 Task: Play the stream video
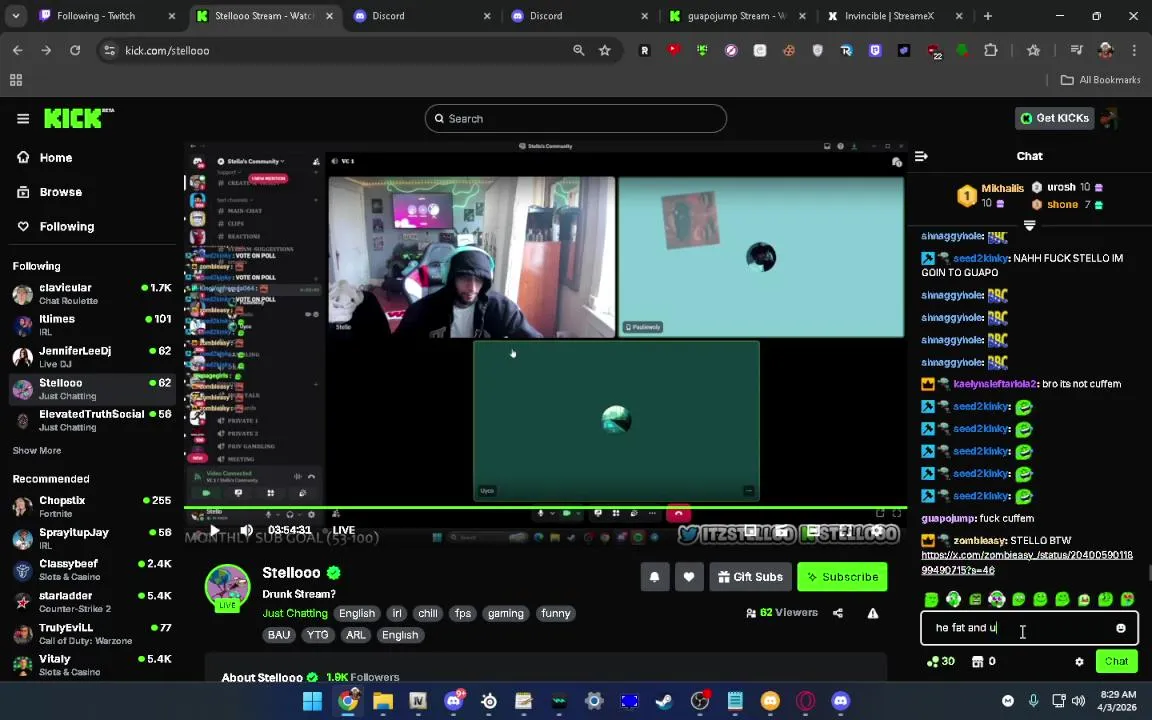click(215, 530)
